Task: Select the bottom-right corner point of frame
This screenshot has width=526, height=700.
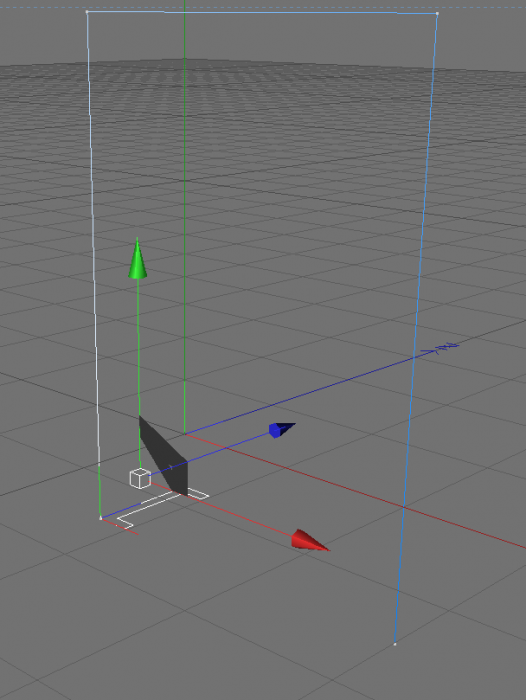Action: 395,644
